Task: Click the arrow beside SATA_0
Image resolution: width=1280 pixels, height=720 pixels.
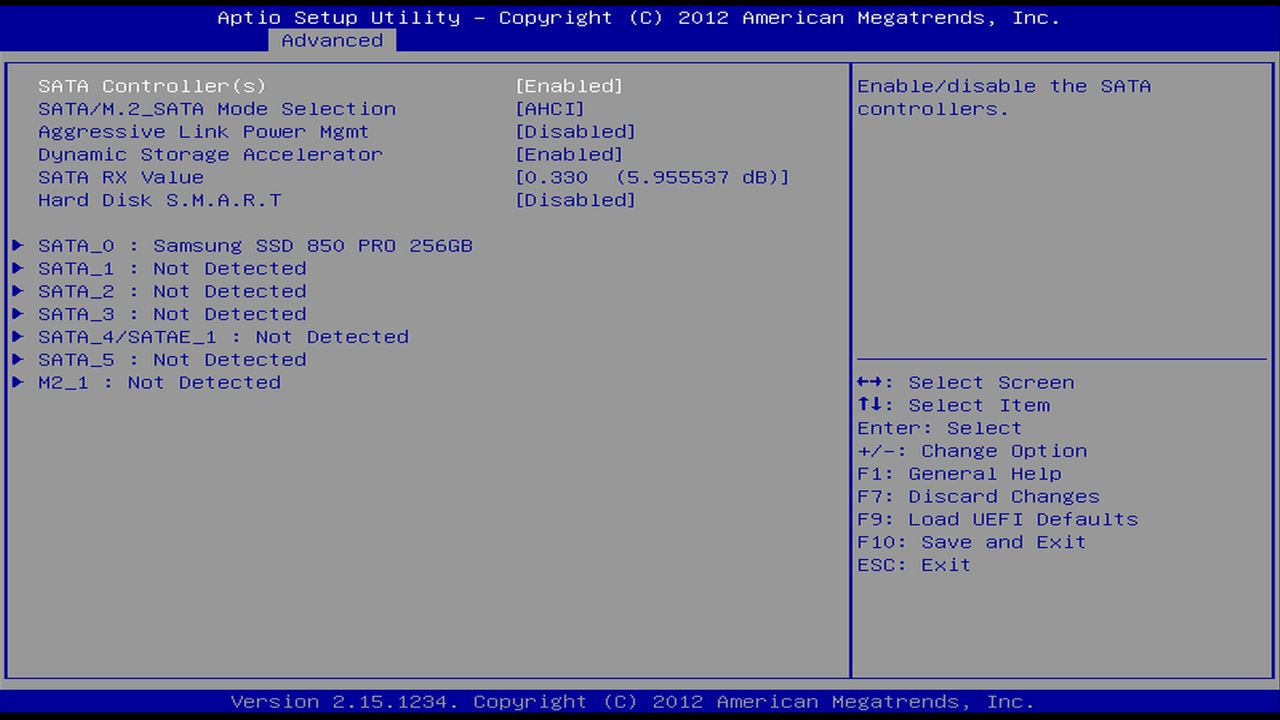Action: [x=18, y=245]
